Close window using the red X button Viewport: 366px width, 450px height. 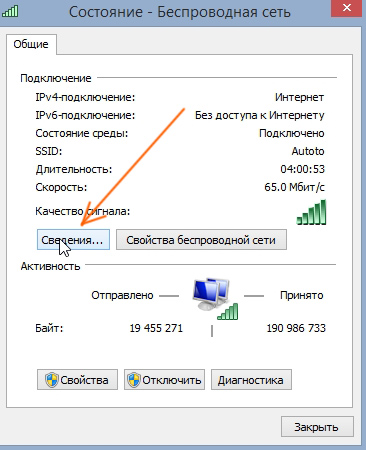click(x=347, y=8)
